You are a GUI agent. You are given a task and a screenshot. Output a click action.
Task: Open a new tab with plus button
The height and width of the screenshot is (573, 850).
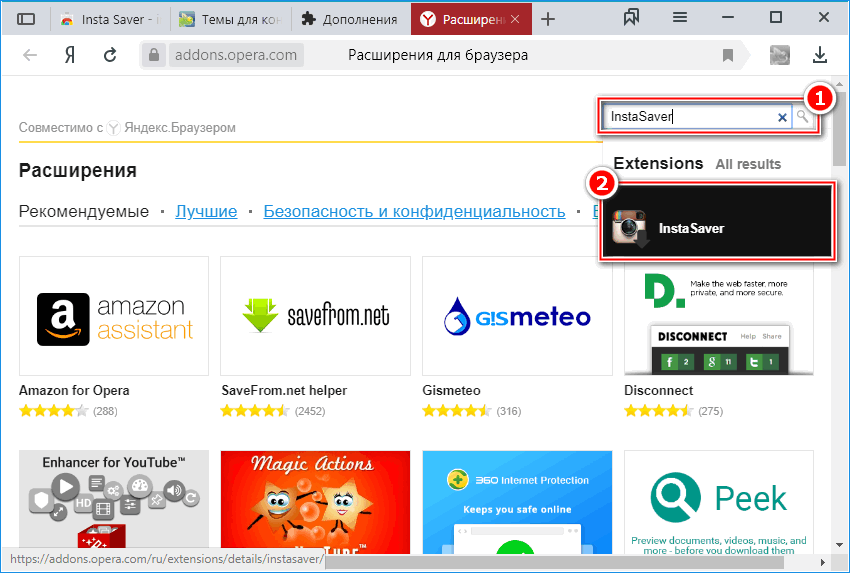point(547,19)
